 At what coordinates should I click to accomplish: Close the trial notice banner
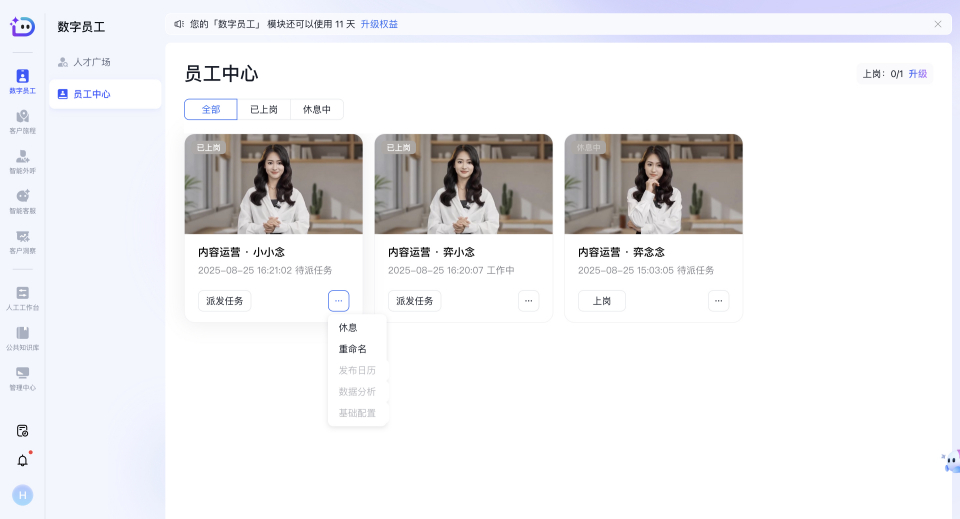tap(937, 24)
